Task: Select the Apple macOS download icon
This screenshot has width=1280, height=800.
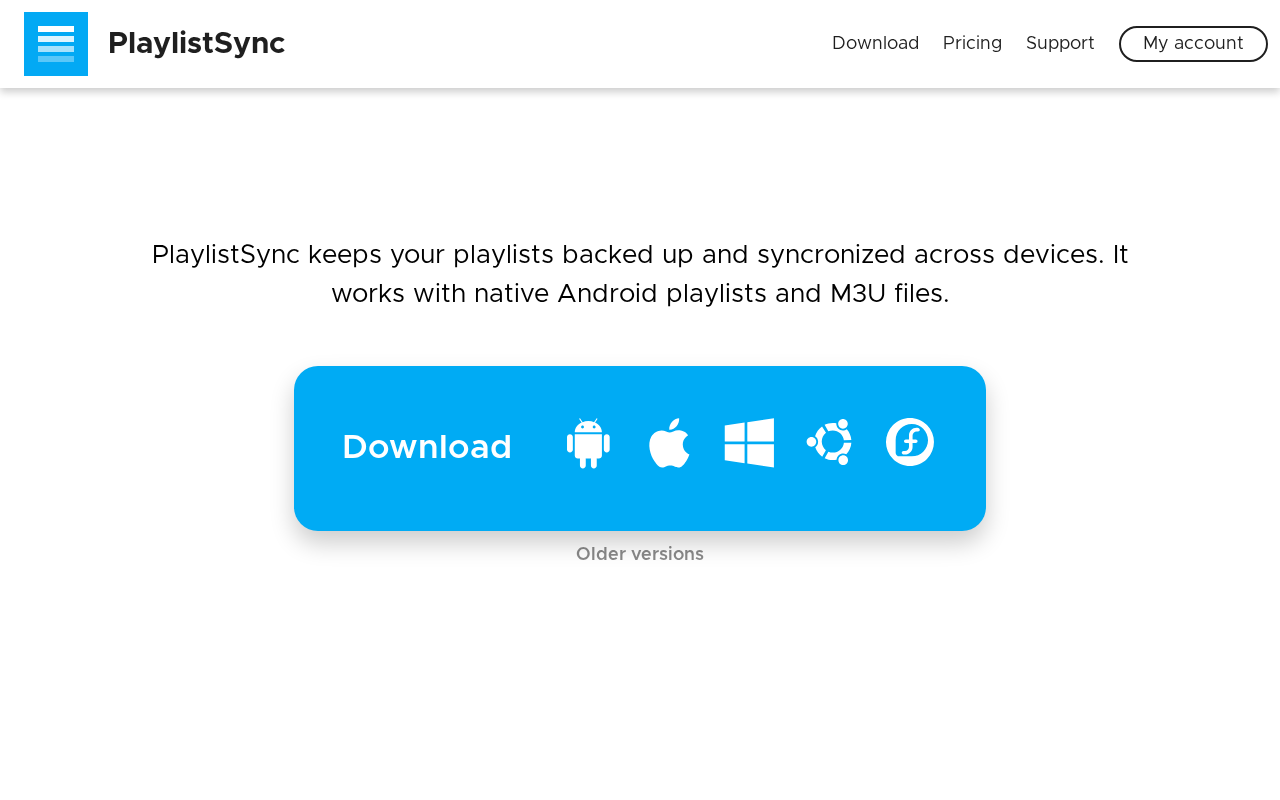Action: [x=669, y=443]
